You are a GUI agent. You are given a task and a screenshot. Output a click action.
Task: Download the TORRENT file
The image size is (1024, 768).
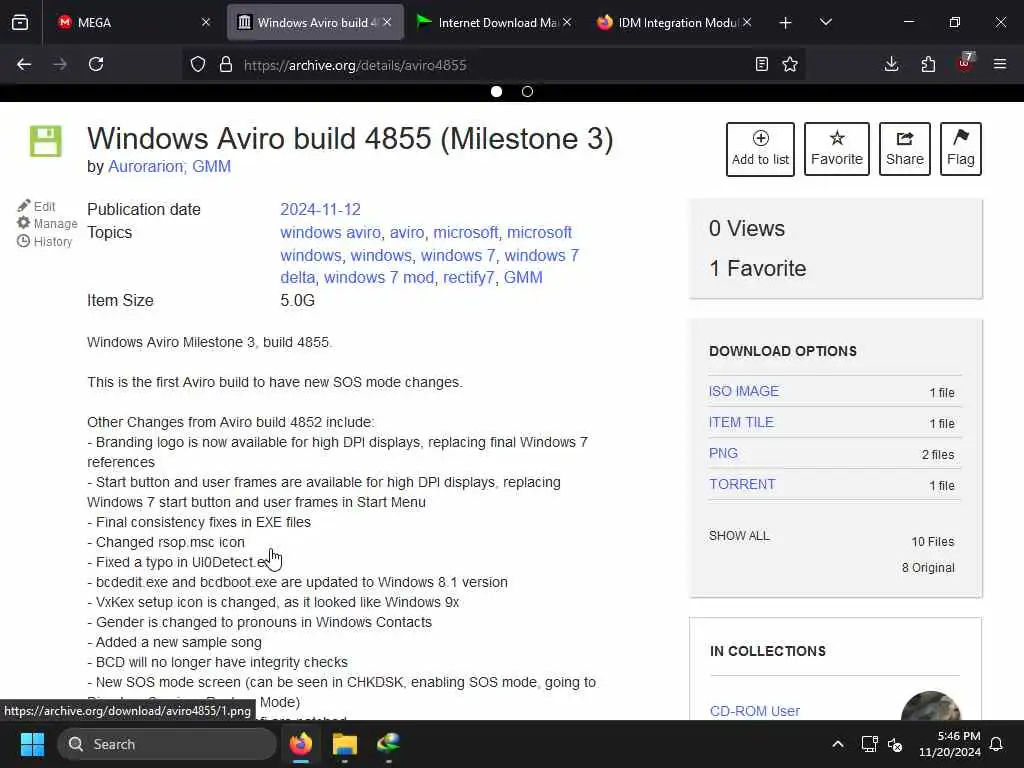(742, 485)
